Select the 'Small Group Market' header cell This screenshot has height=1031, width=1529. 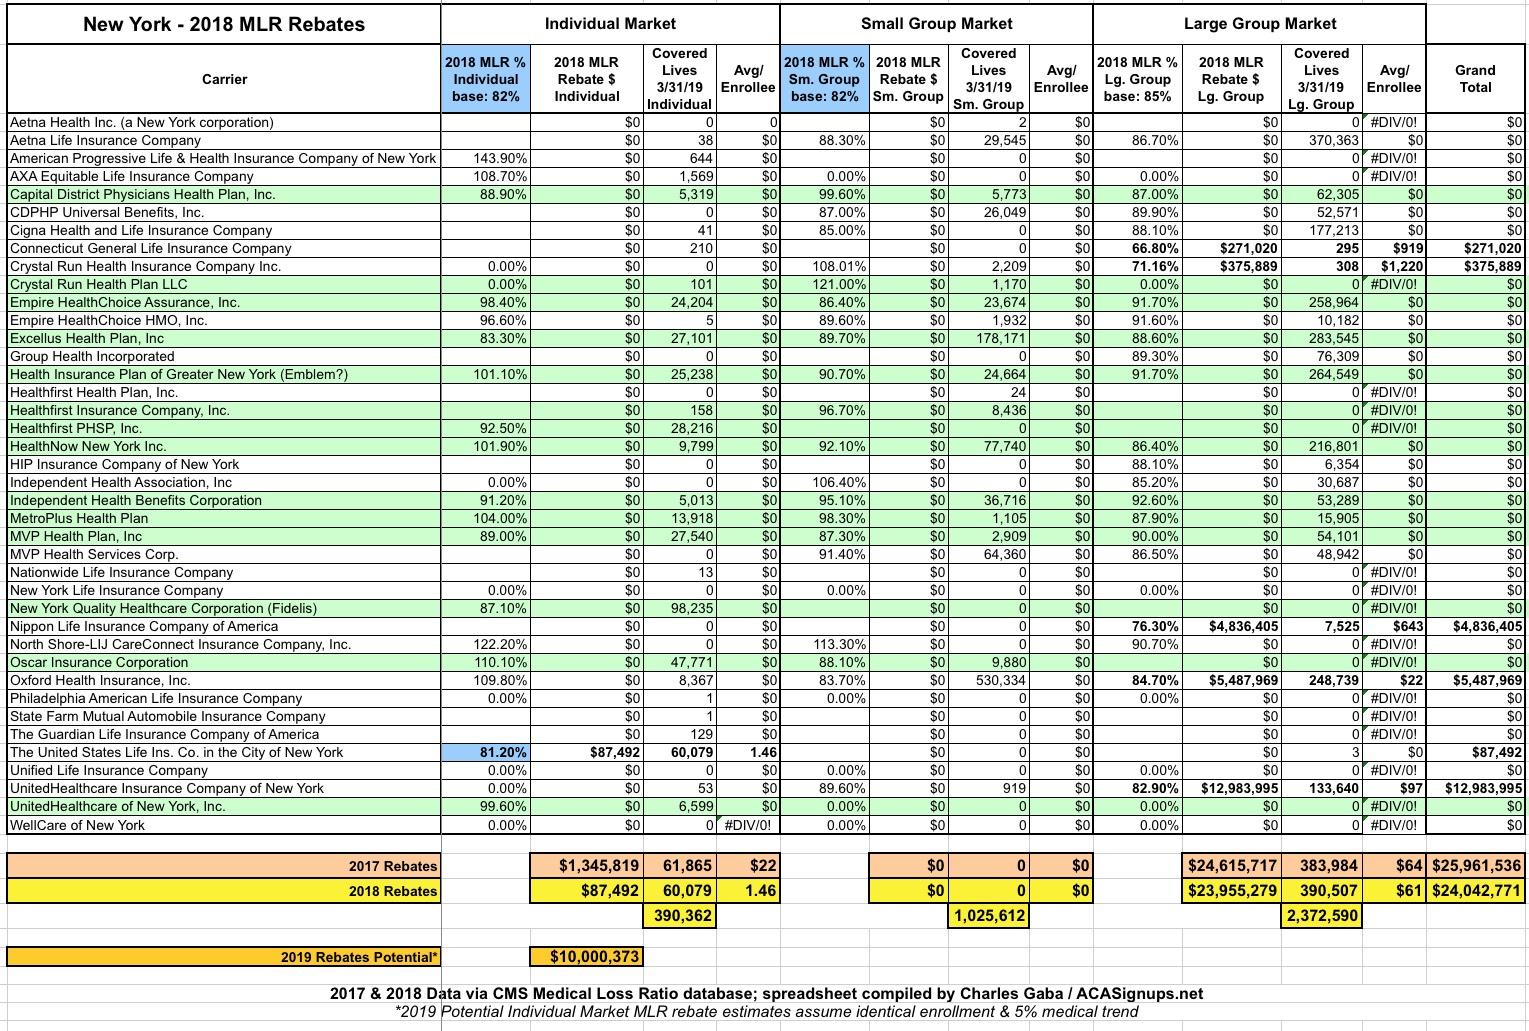(936, 23)
